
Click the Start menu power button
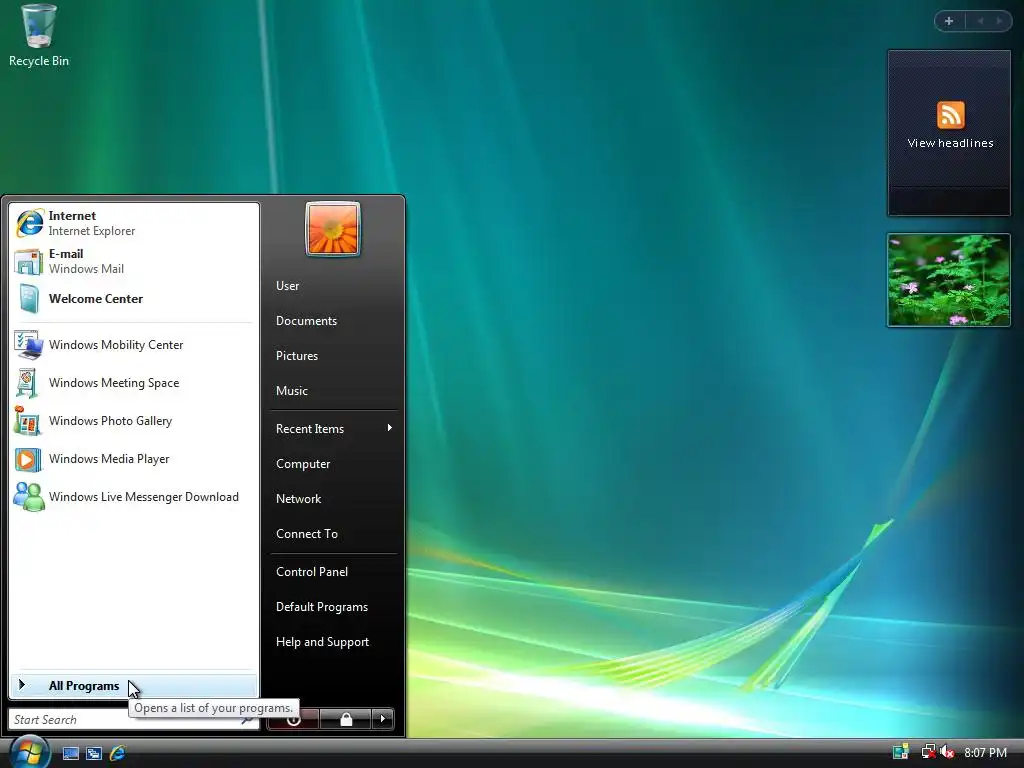tap(293, 720)
